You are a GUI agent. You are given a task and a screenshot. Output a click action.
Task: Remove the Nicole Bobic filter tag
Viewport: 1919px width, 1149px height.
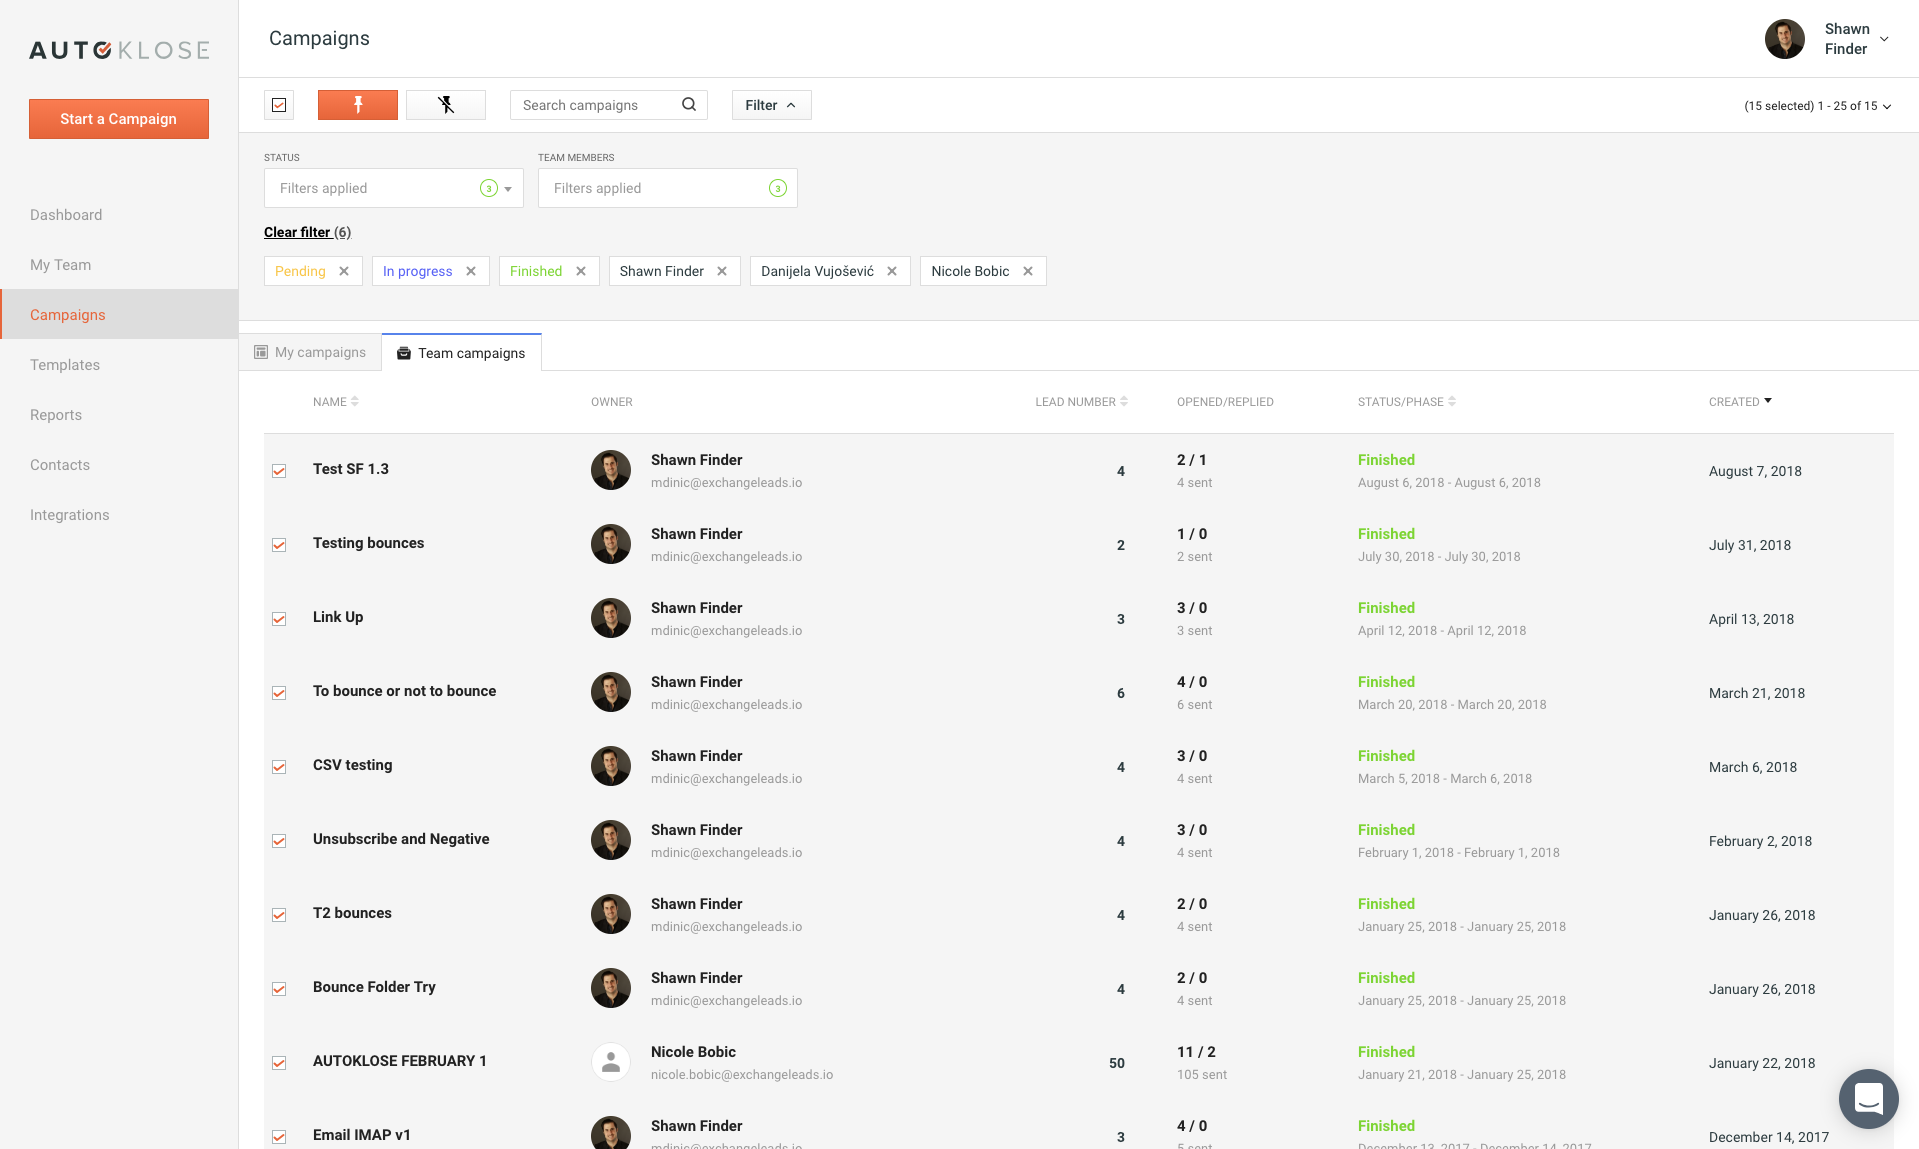[1028, 271]
